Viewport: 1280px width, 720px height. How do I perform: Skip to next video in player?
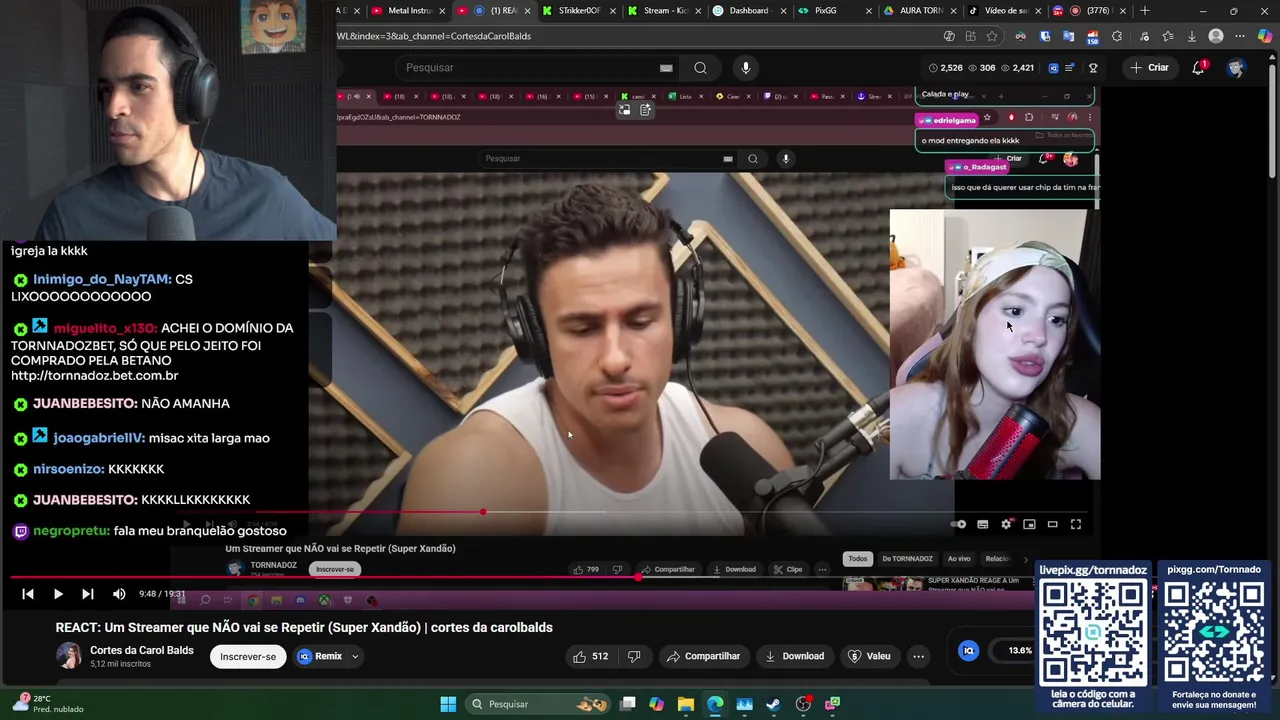tap(87, 594)
